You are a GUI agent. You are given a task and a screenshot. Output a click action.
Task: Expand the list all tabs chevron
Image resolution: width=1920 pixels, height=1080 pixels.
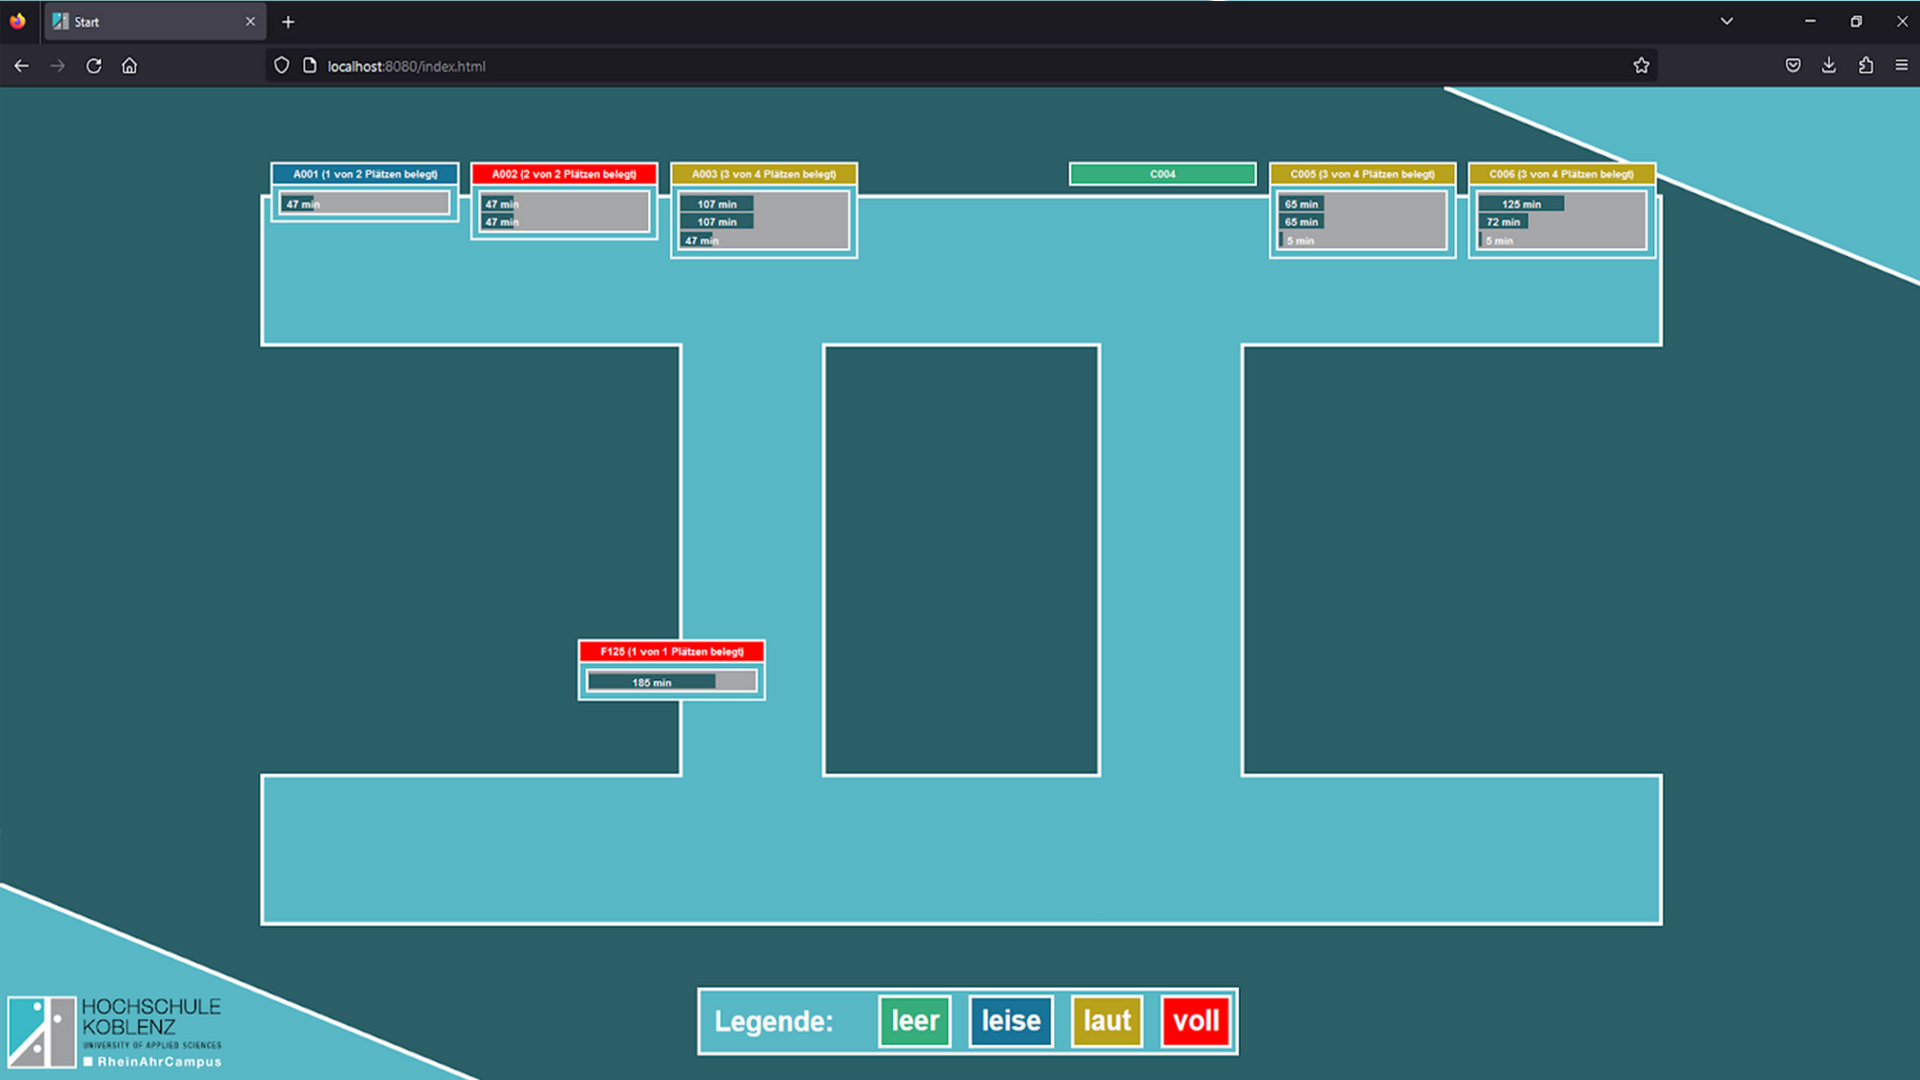pos(1727,21)
